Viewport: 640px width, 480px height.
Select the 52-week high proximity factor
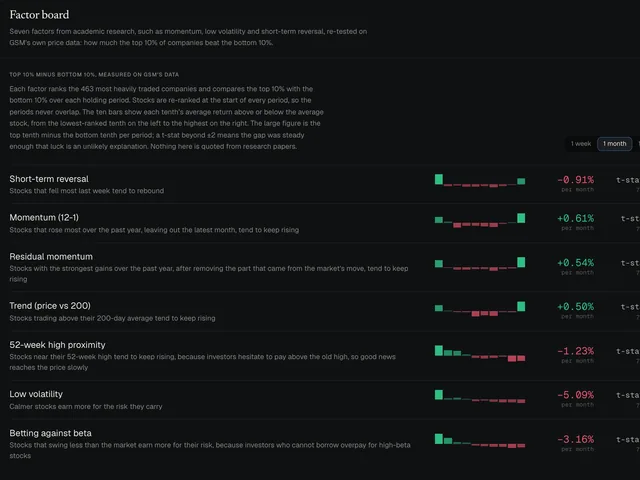(57, 345)
